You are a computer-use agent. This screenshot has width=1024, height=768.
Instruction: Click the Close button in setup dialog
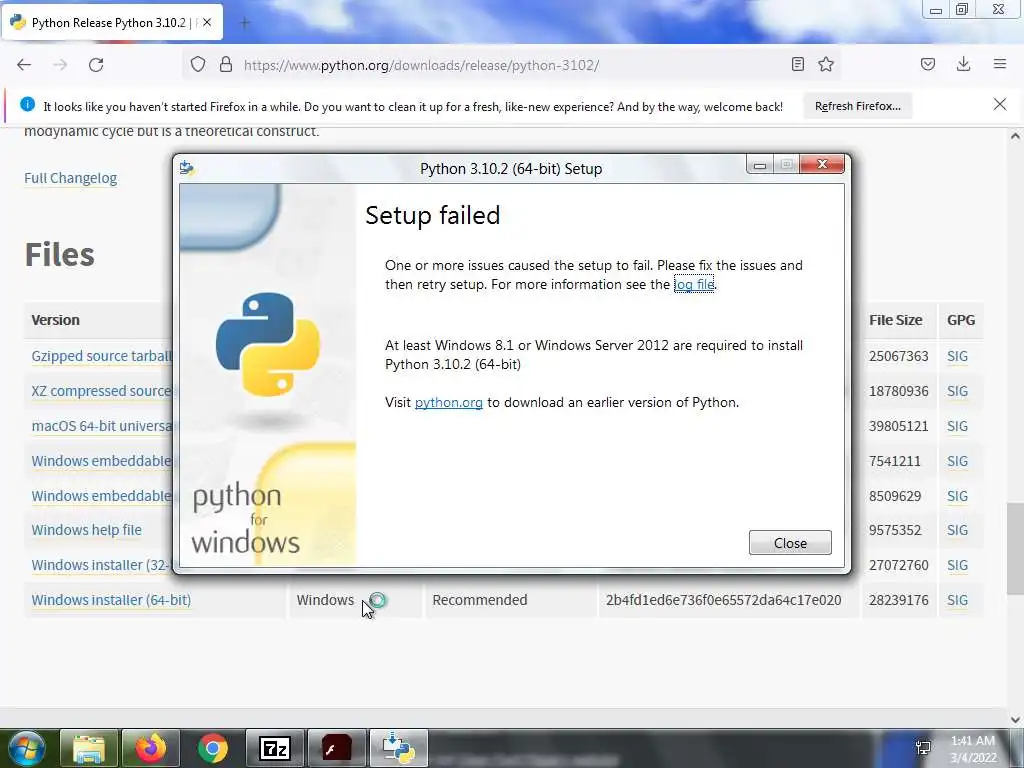tap(790, 543)
